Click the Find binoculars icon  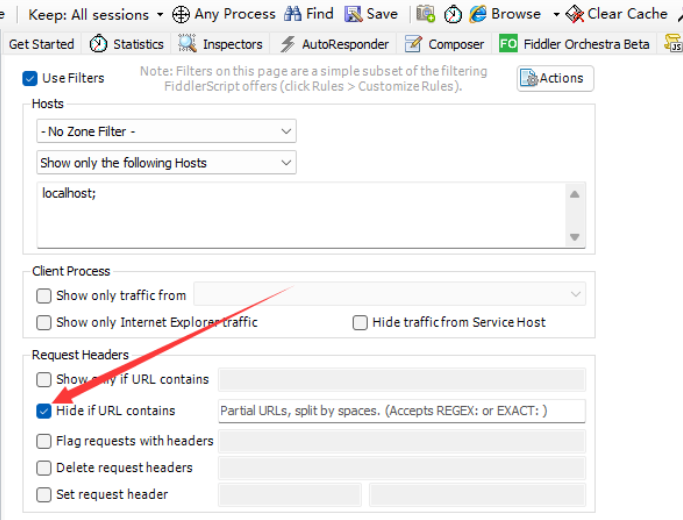[292, 14]
